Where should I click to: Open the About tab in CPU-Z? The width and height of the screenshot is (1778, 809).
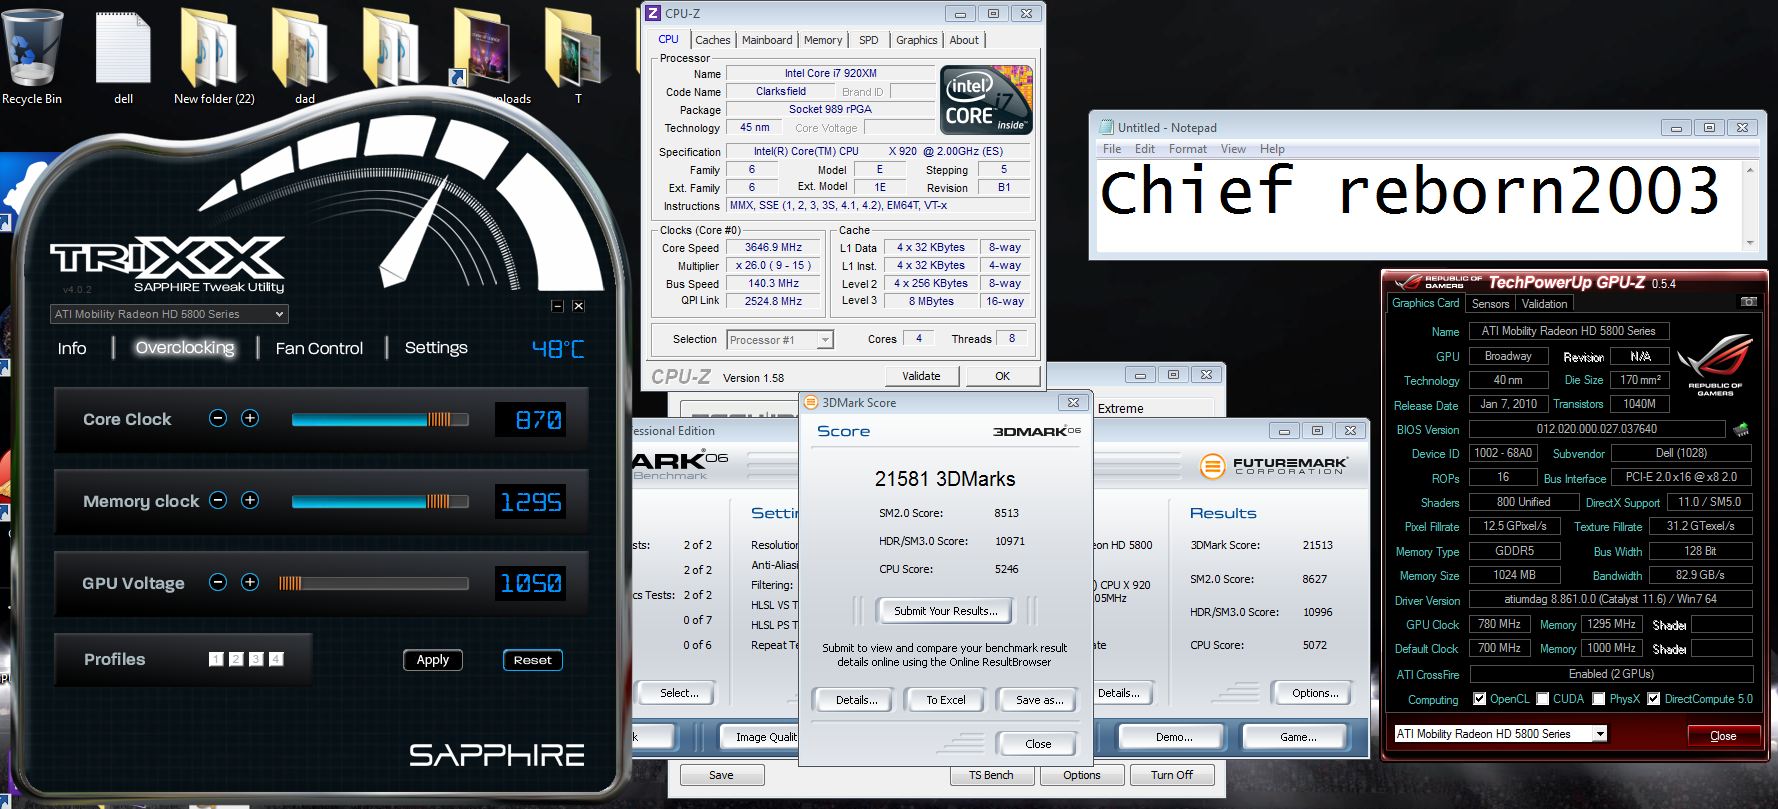coord(964,40)
